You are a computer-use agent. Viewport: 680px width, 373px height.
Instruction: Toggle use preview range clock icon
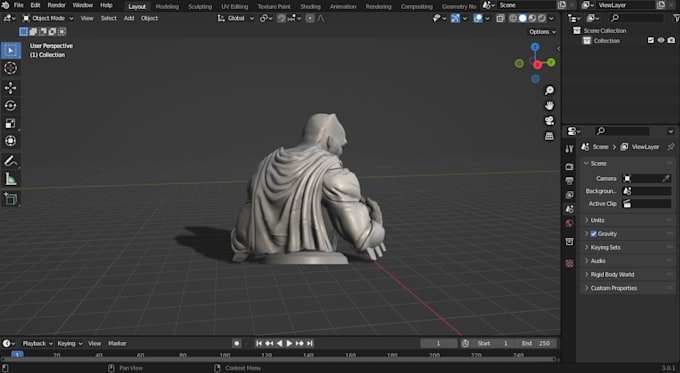(x=465, y=343)
